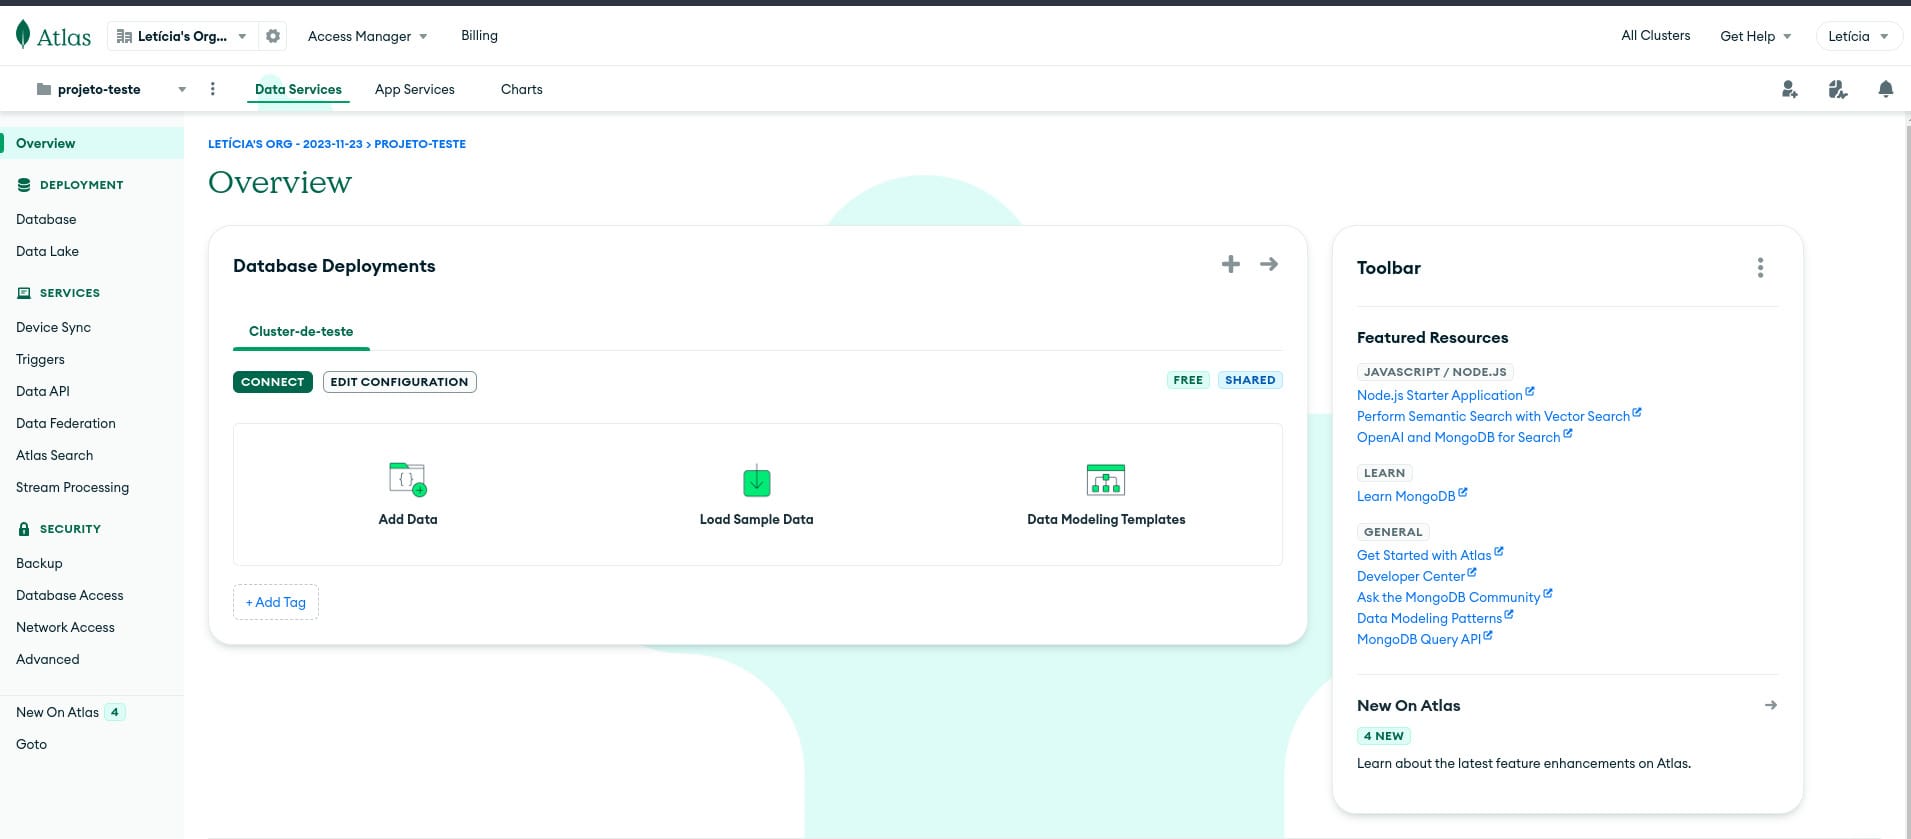Switch to App Services tab
Viewport: 1911px width, 839px height.
coord(415,89)
